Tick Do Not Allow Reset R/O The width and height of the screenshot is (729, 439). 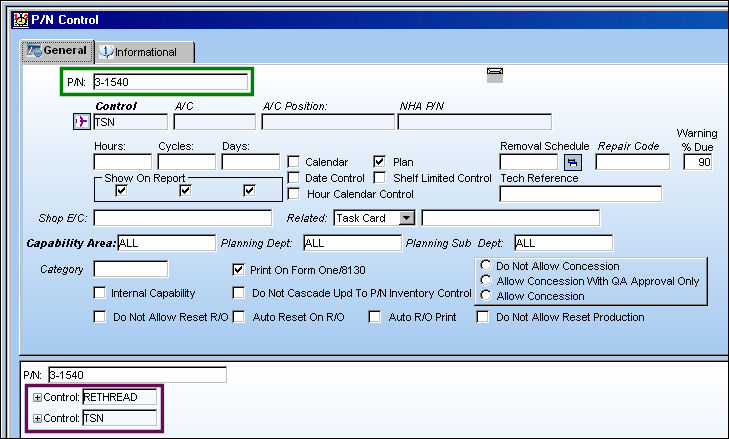point(99,317)
